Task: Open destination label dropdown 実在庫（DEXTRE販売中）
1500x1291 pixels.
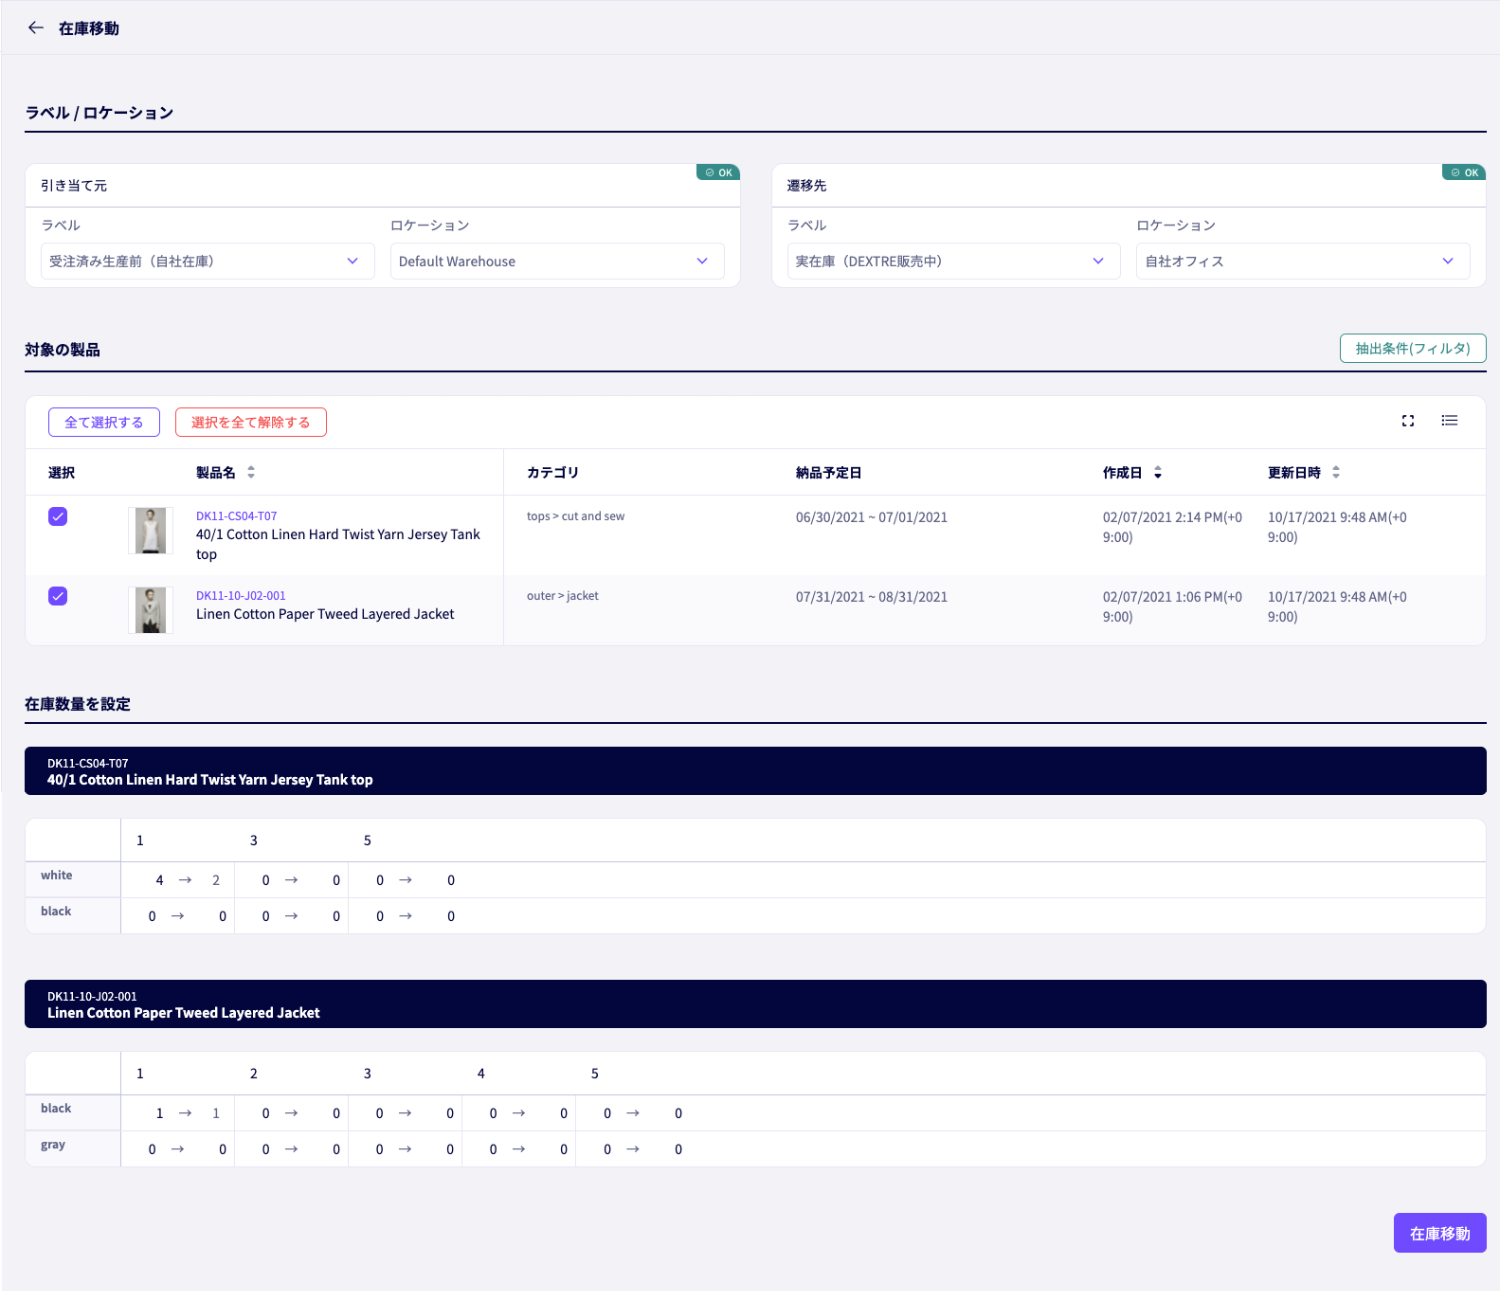Action: (953, 261)
